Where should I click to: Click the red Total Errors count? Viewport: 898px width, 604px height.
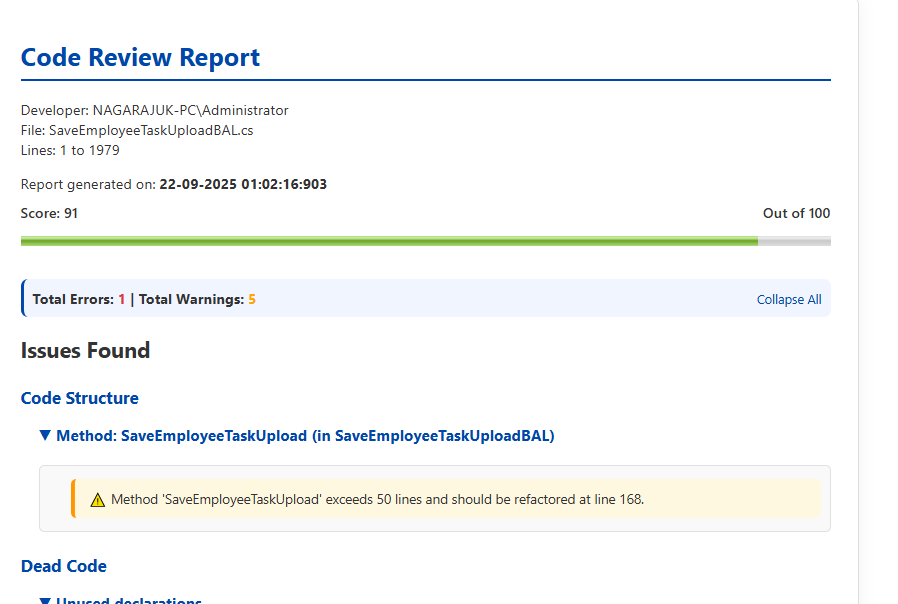(122, 299)
